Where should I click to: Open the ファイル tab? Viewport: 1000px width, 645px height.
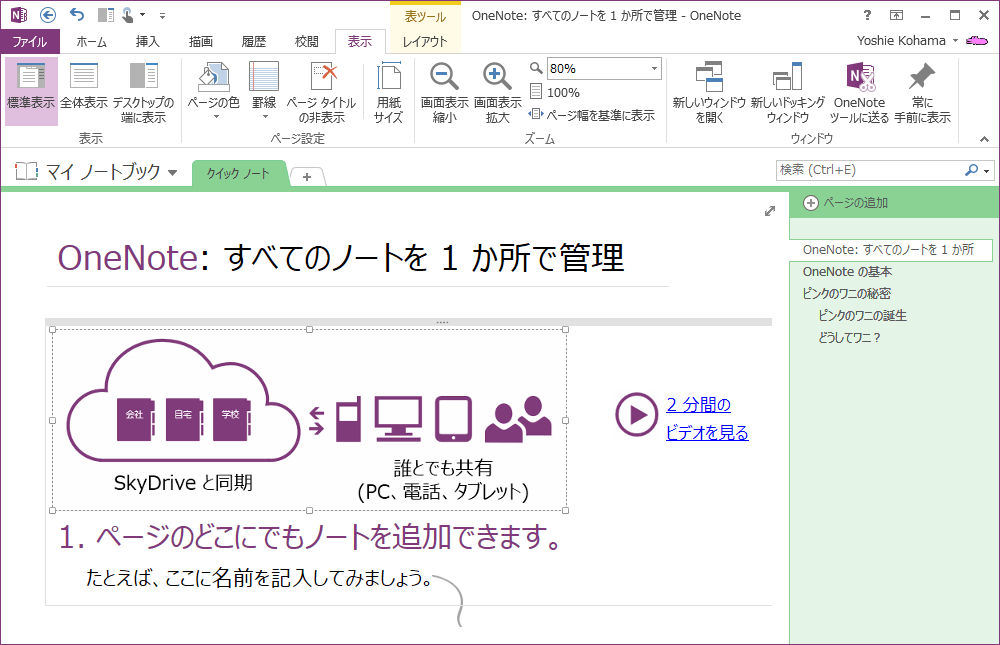pyautogui.click(x=30, y=41)
